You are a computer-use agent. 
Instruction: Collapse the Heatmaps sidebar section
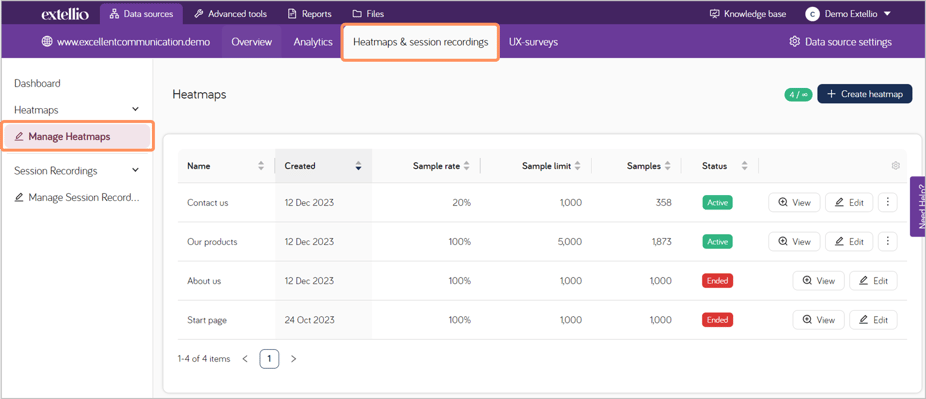click(x=135, y=109)
